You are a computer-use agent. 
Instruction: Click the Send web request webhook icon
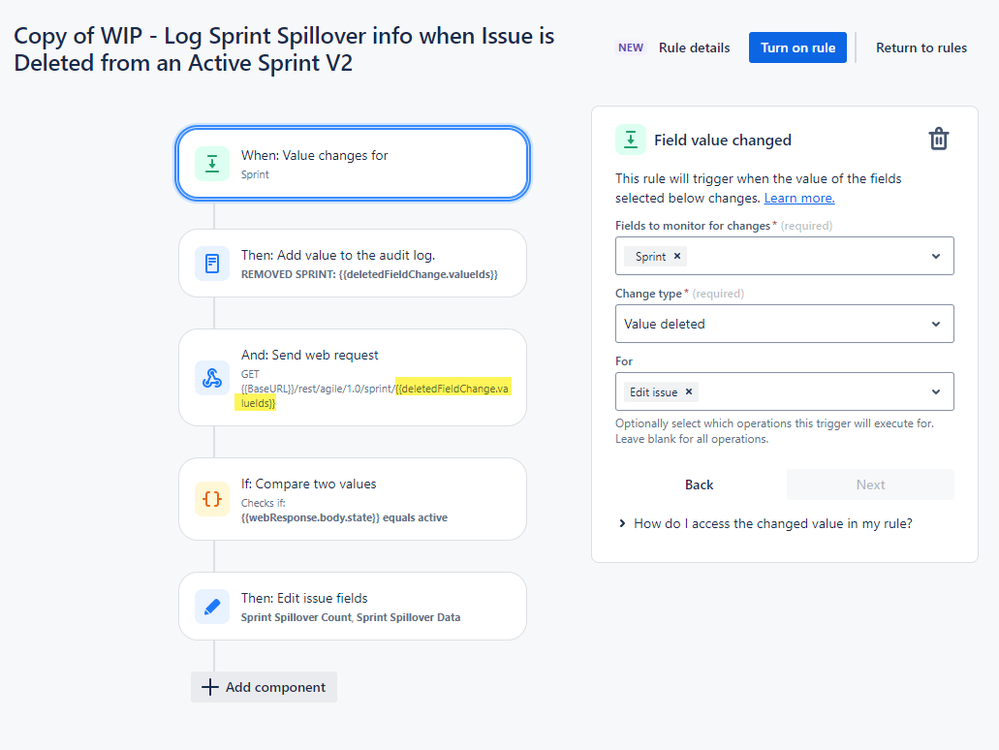coord(212,378)
